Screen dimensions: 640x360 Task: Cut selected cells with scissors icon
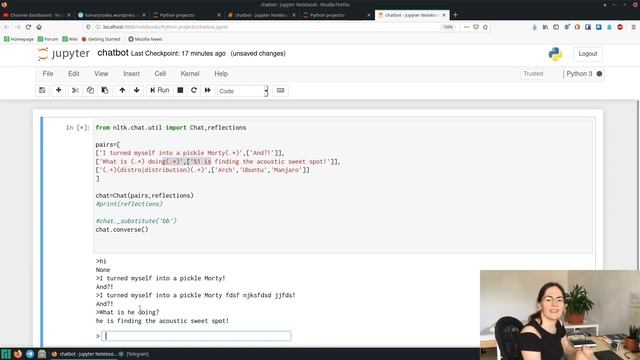tap(75, 90)
